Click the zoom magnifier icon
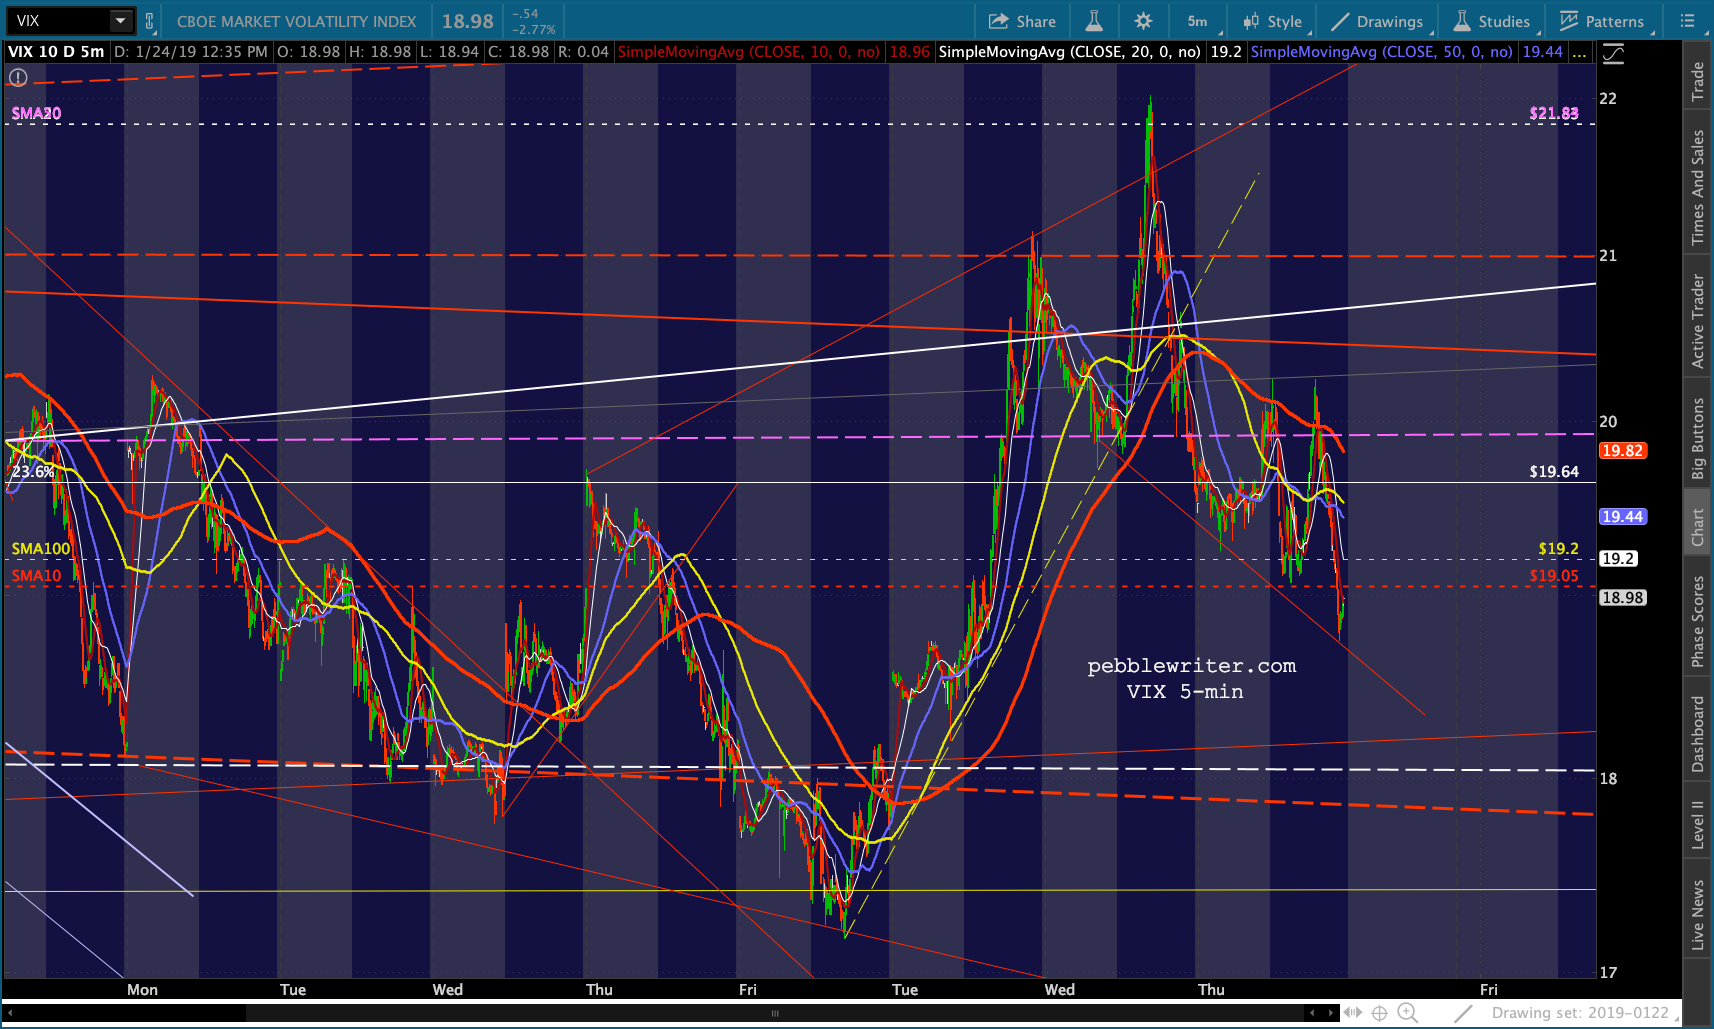Viewport: 1714px width, 1029px height. coord(1408,1013)
